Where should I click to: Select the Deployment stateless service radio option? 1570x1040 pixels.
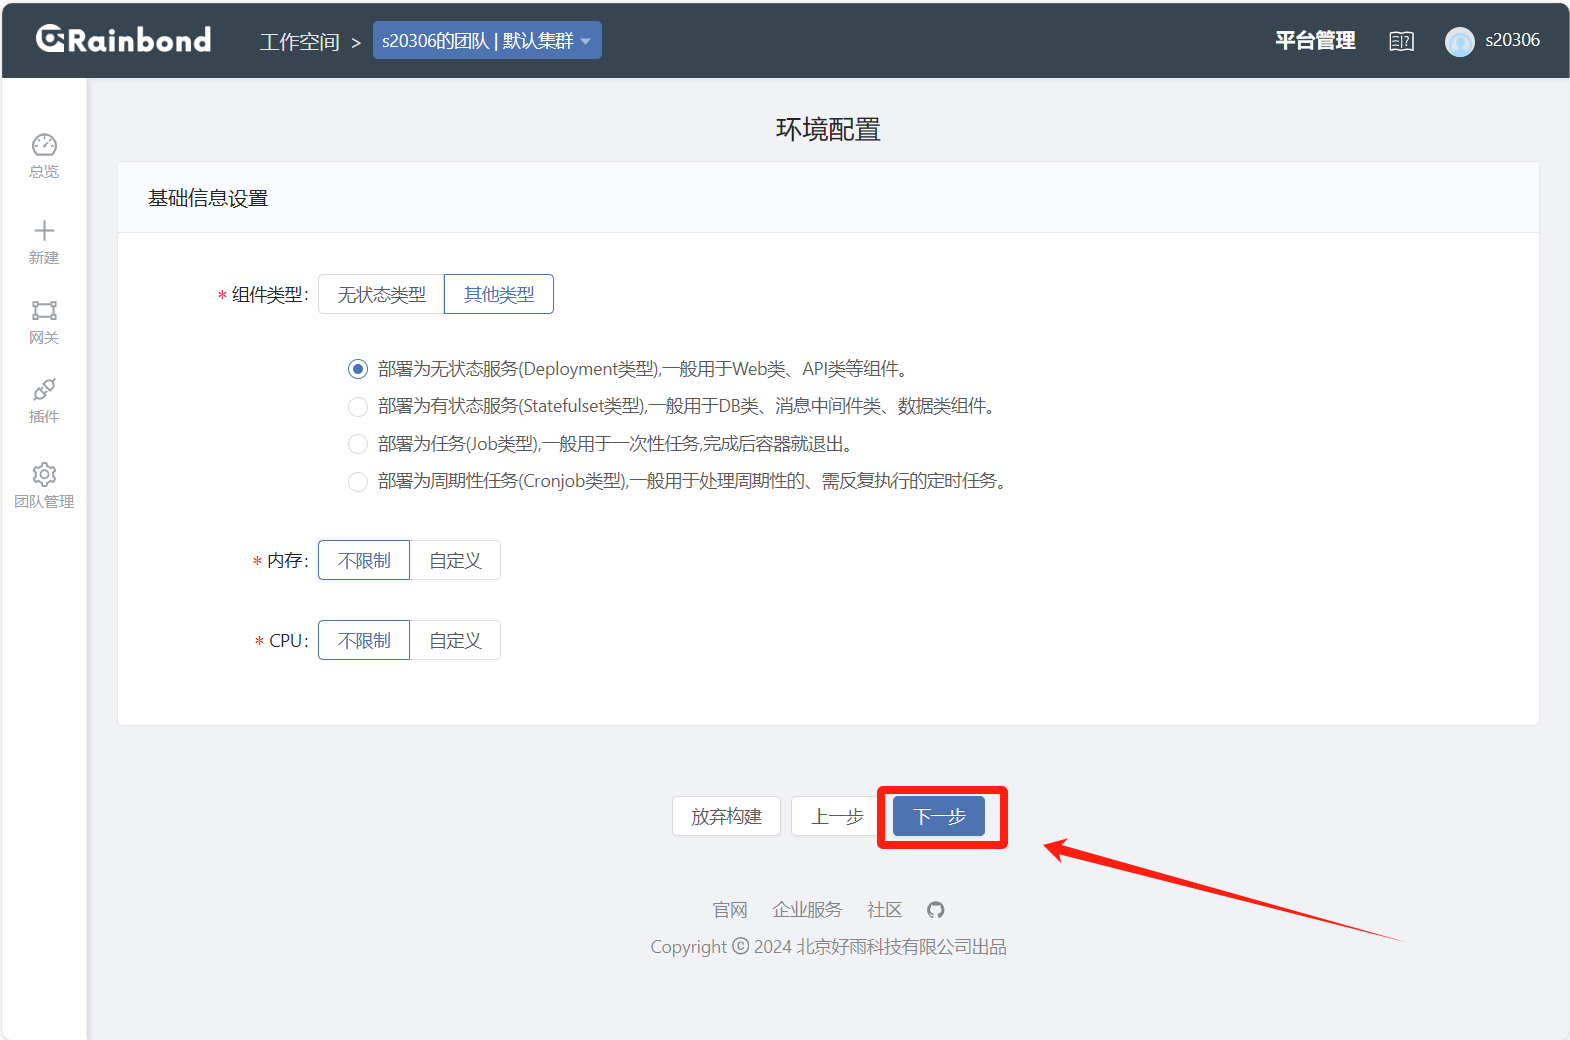358,369
